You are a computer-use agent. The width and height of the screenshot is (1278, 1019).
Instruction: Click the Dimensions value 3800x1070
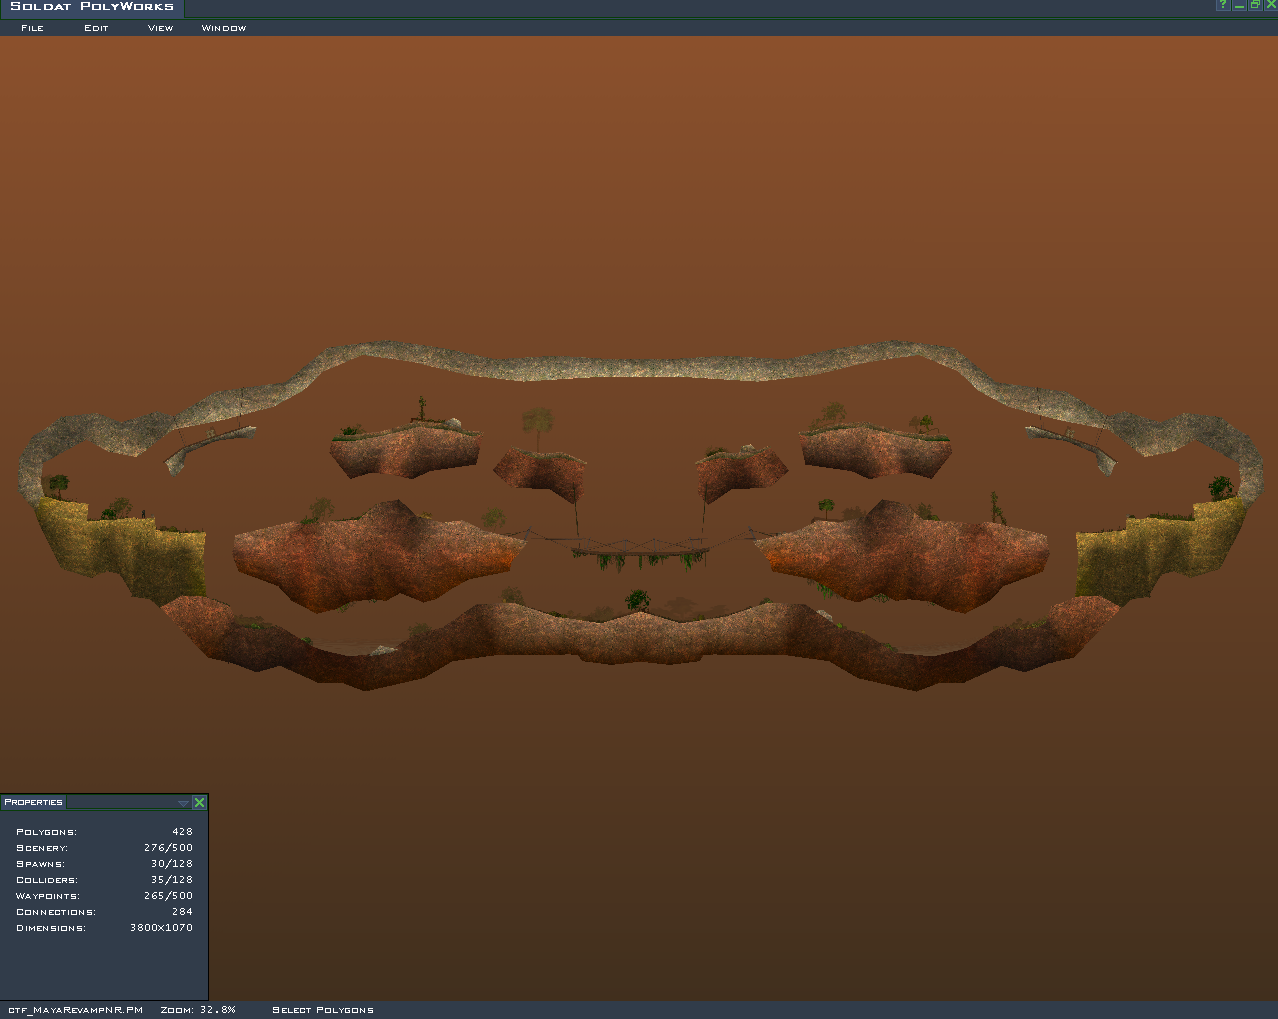coord(161,928)
